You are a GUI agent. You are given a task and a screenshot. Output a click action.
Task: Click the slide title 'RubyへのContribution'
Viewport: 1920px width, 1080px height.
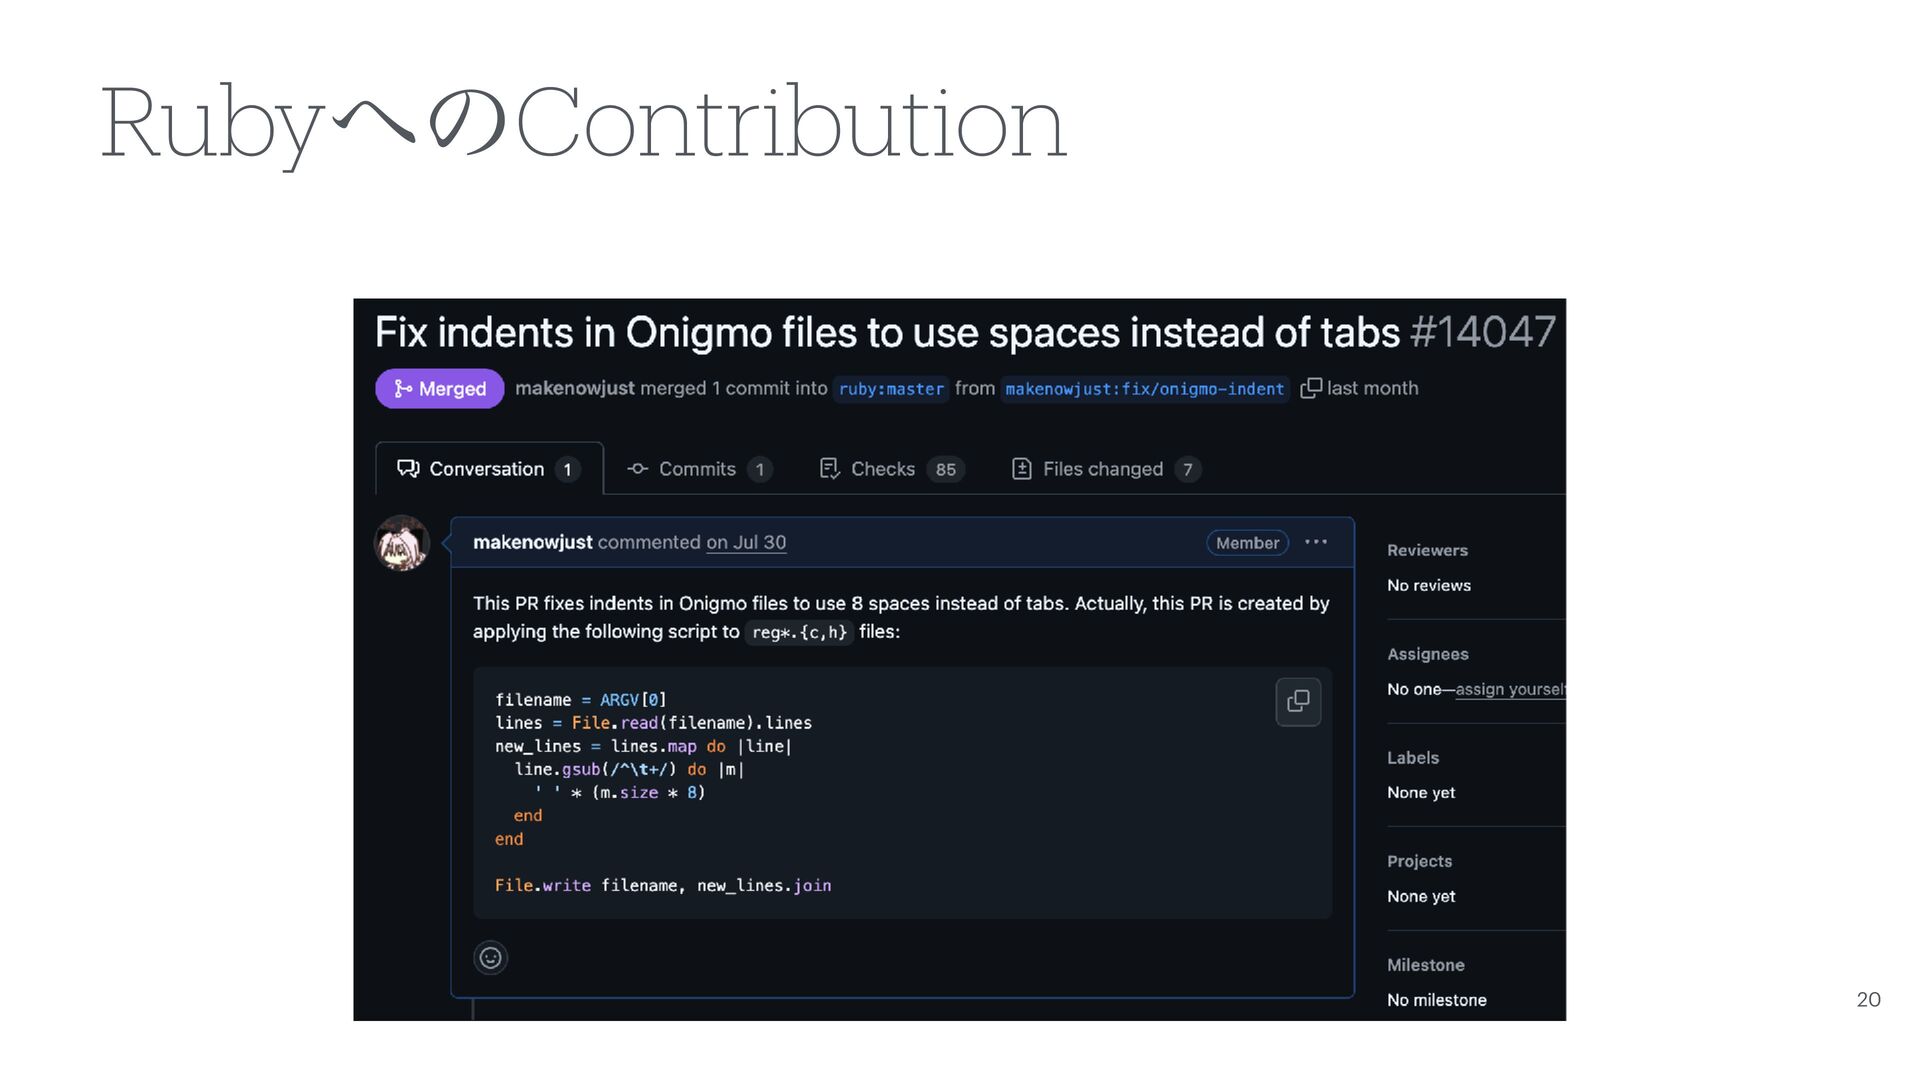[x=583, y=123]
